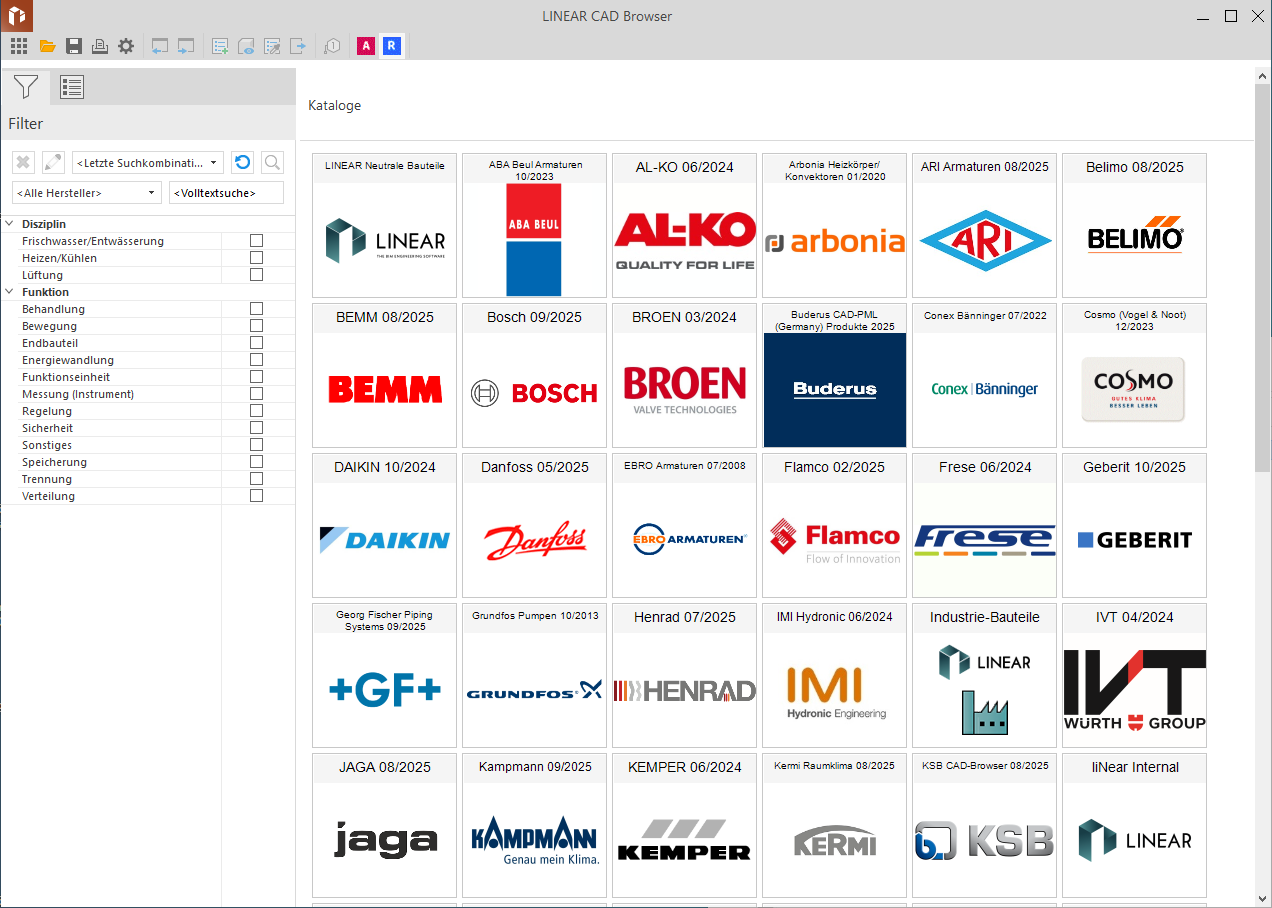Image resolution: width=1272 pixels, height=908 pixels.
Task: Open the Arbonia Heizkörper catalog
Action: 834,225
